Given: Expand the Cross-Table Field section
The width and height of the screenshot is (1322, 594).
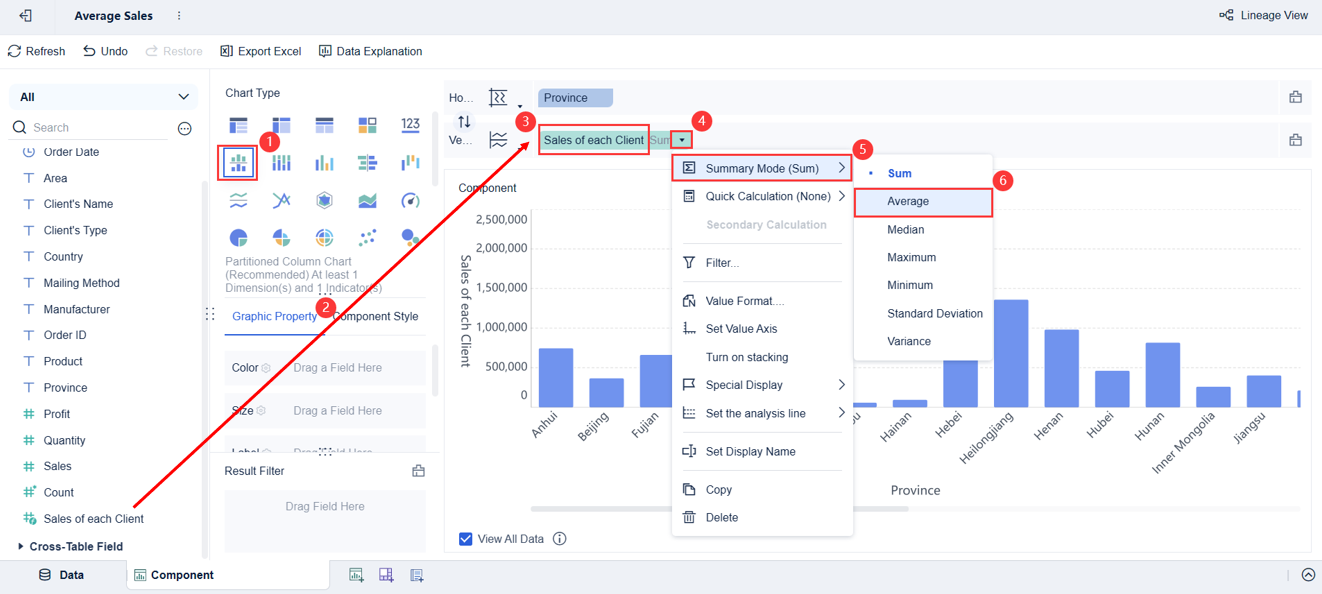Looking at the screenshot, I should 68,546.
